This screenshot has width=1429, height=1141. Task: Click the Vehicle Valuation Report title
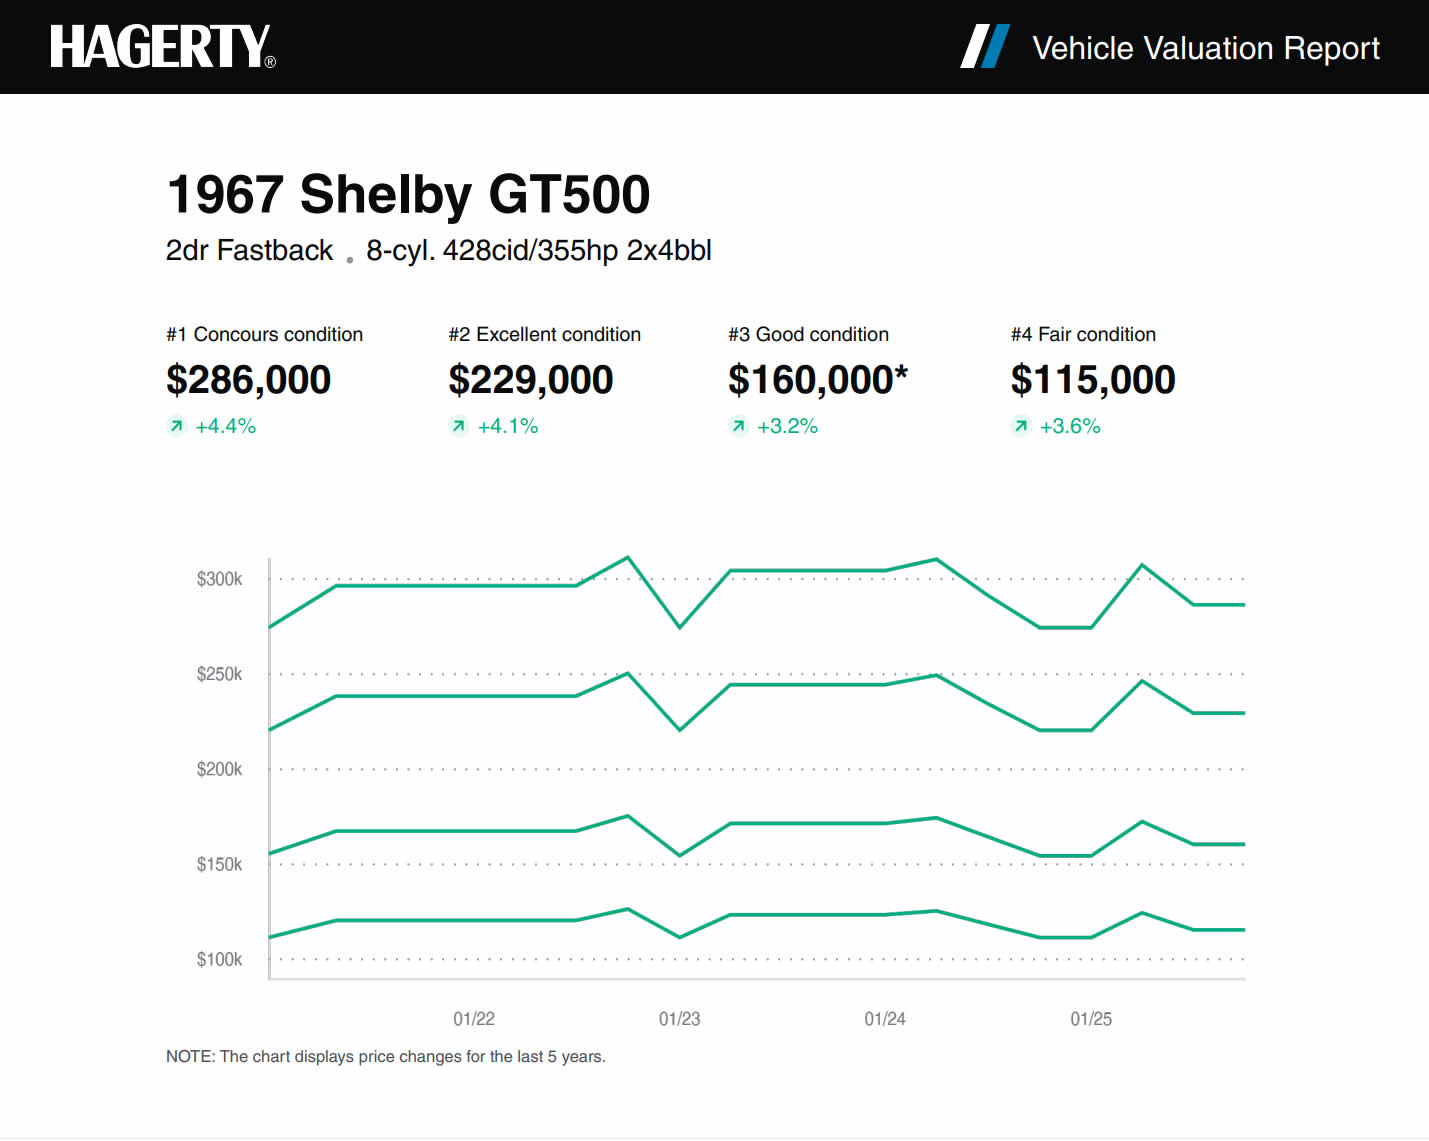(1205, 48)
